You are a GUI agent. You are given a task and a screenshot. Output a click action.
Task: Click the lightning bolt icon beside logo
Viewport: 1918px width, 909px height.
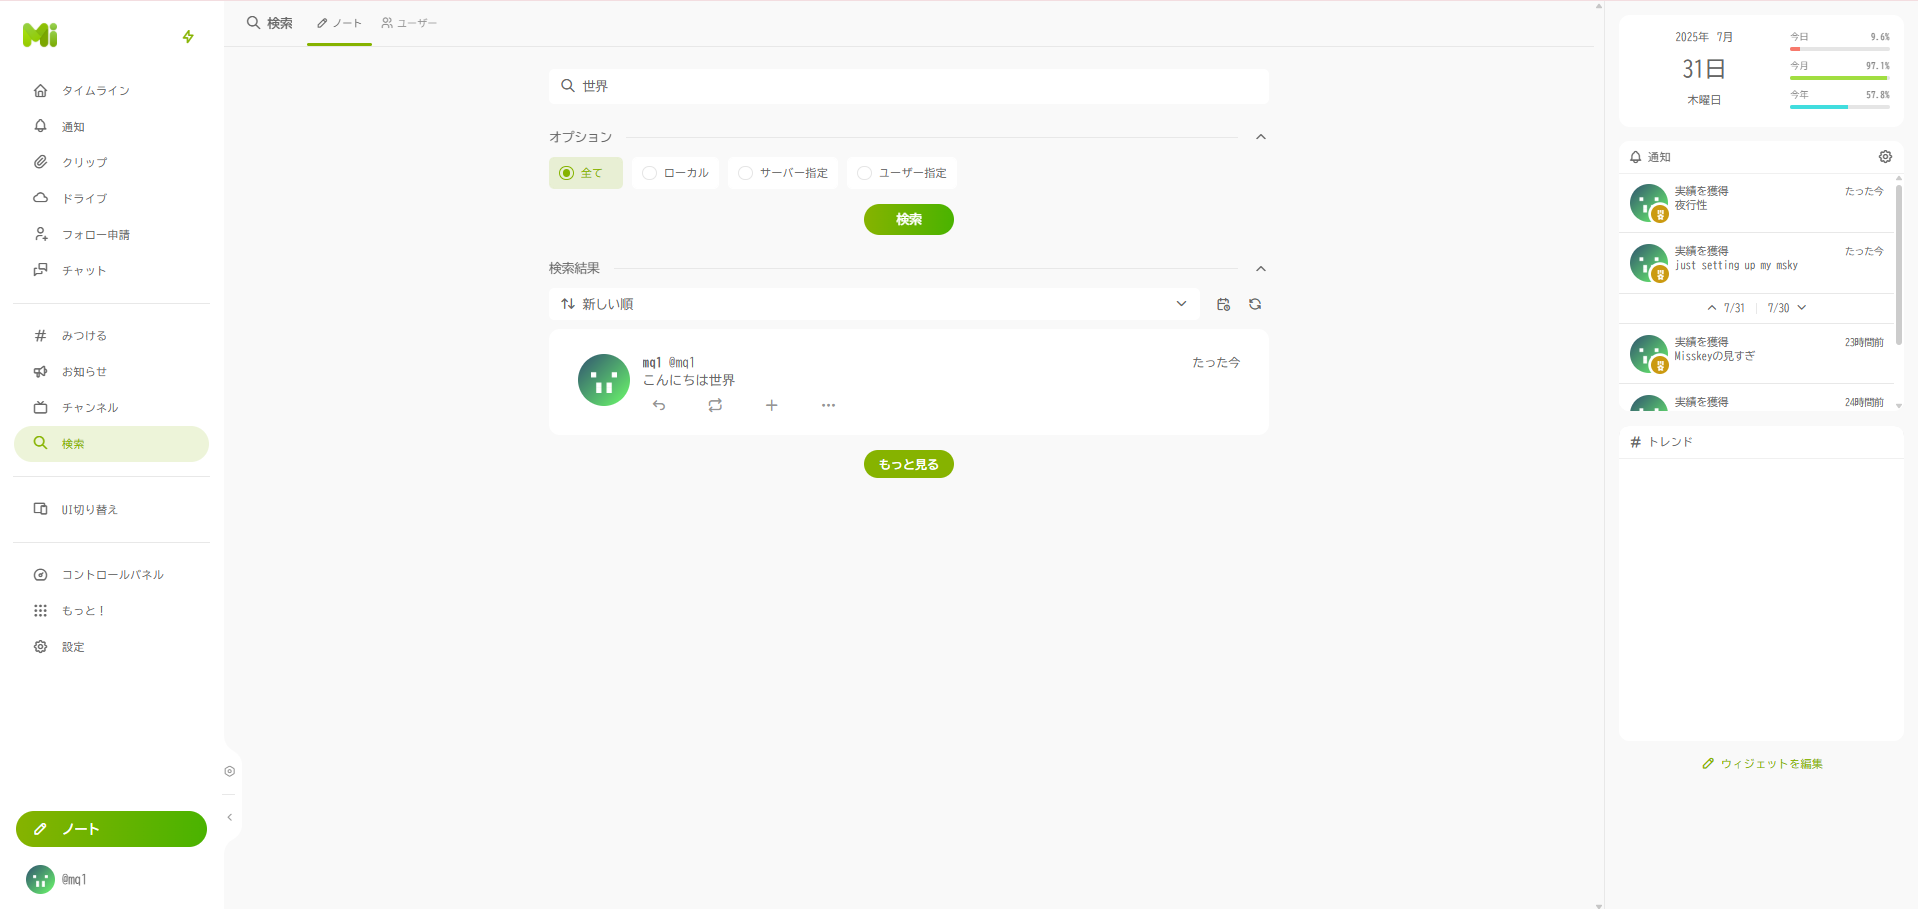(x=188, y=37)
